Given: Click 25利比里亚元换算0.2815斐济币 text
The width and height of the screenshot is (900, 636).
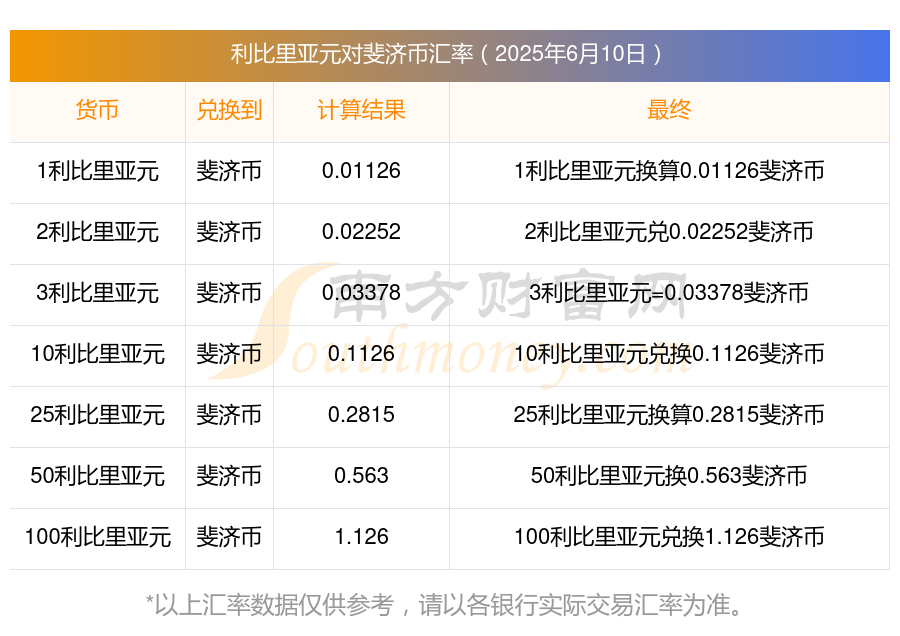Looking at the screenshot, I should tap(669, 414).
